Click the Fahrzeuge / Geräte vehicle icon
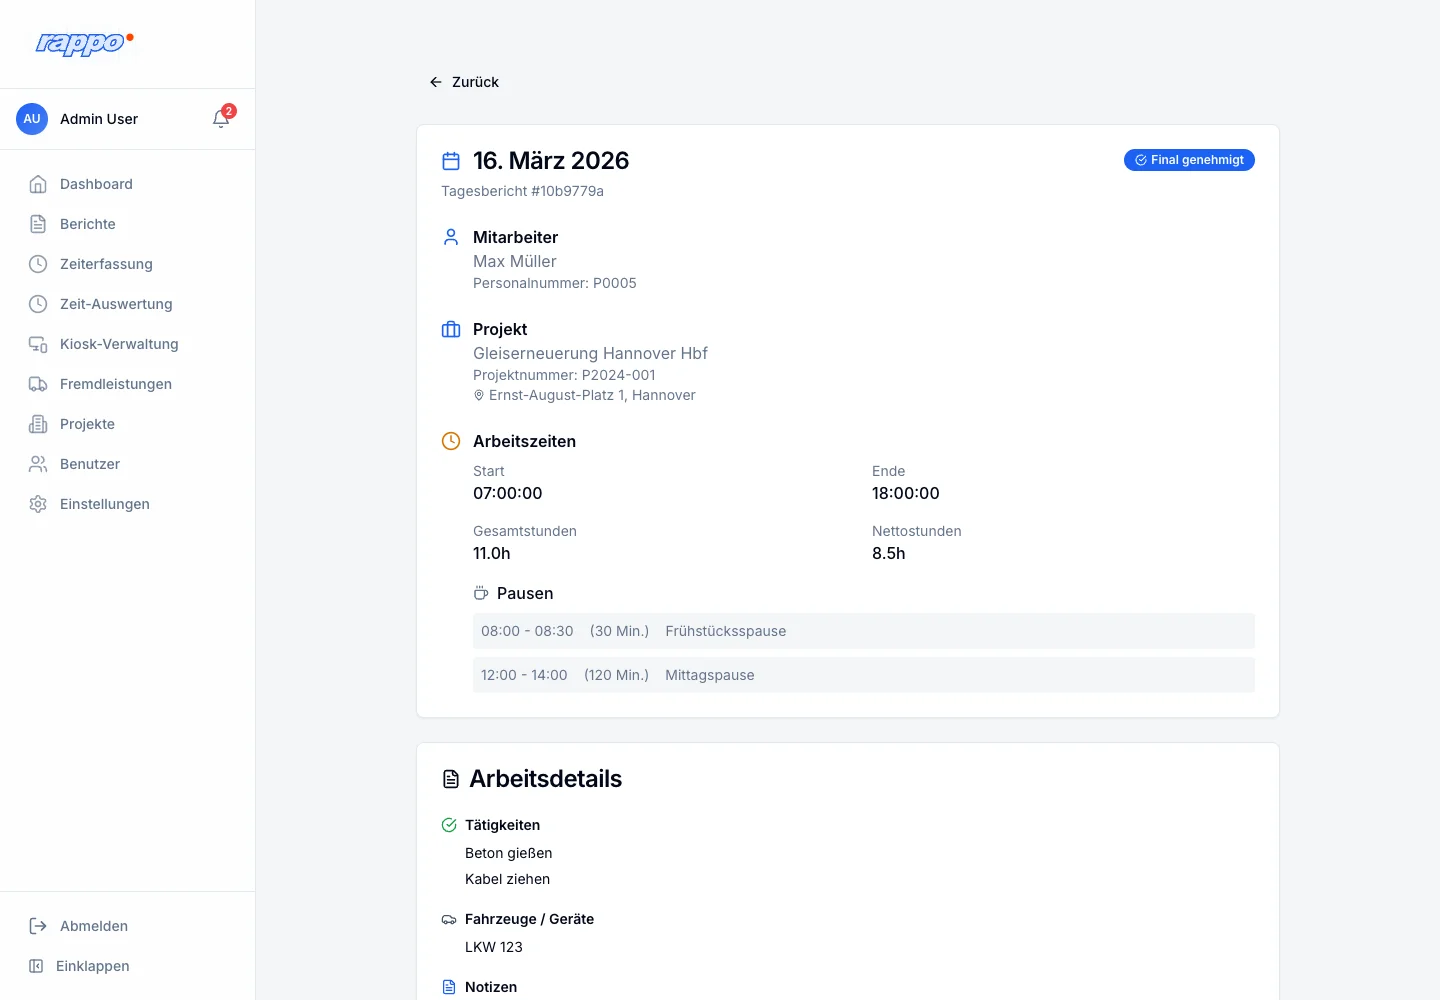This screenshot has width=1440, height=1000. 449,919
